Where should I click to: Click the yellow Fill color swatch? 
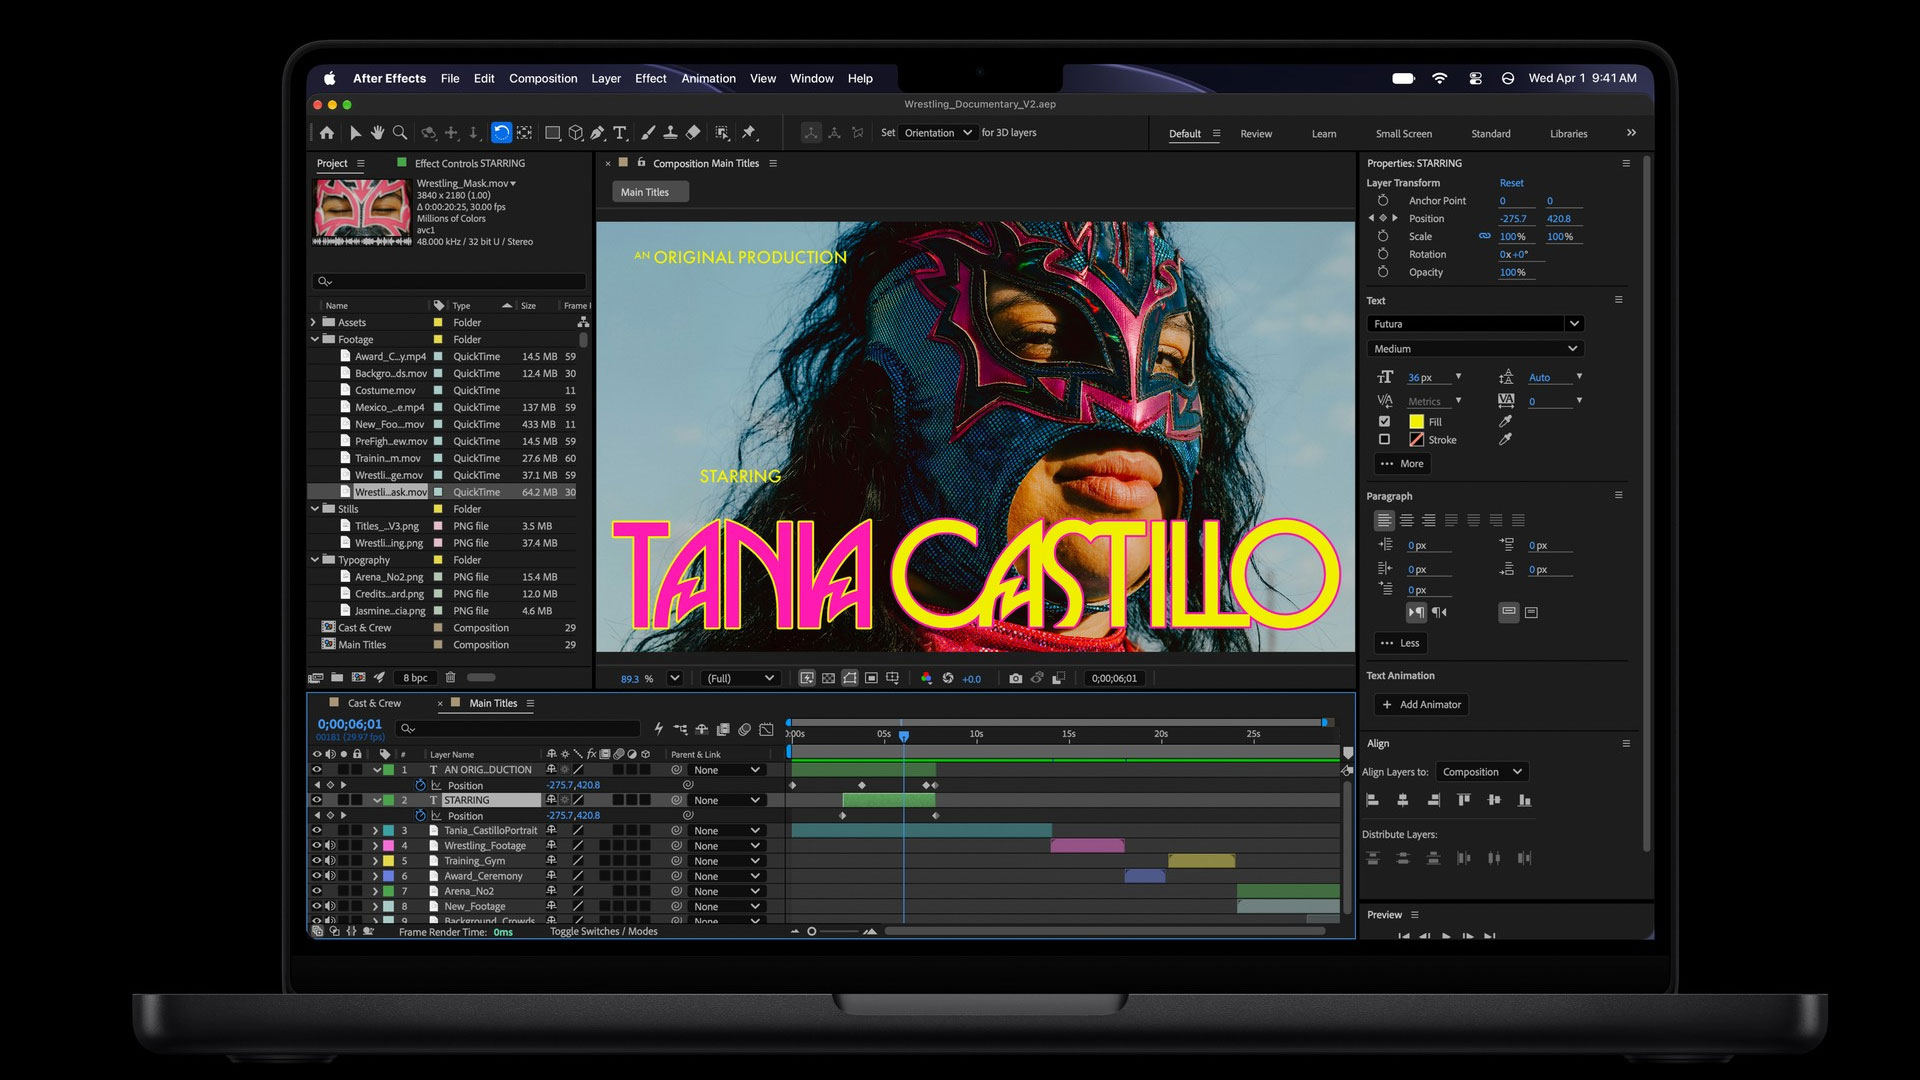click(x=1416, y=422)
